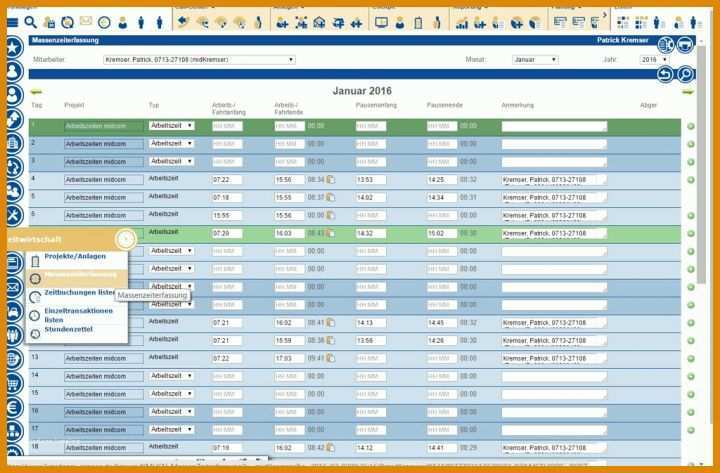Click the bar chart reporting icon in top toolbar

pyautogui.click(x=461, y=23)
